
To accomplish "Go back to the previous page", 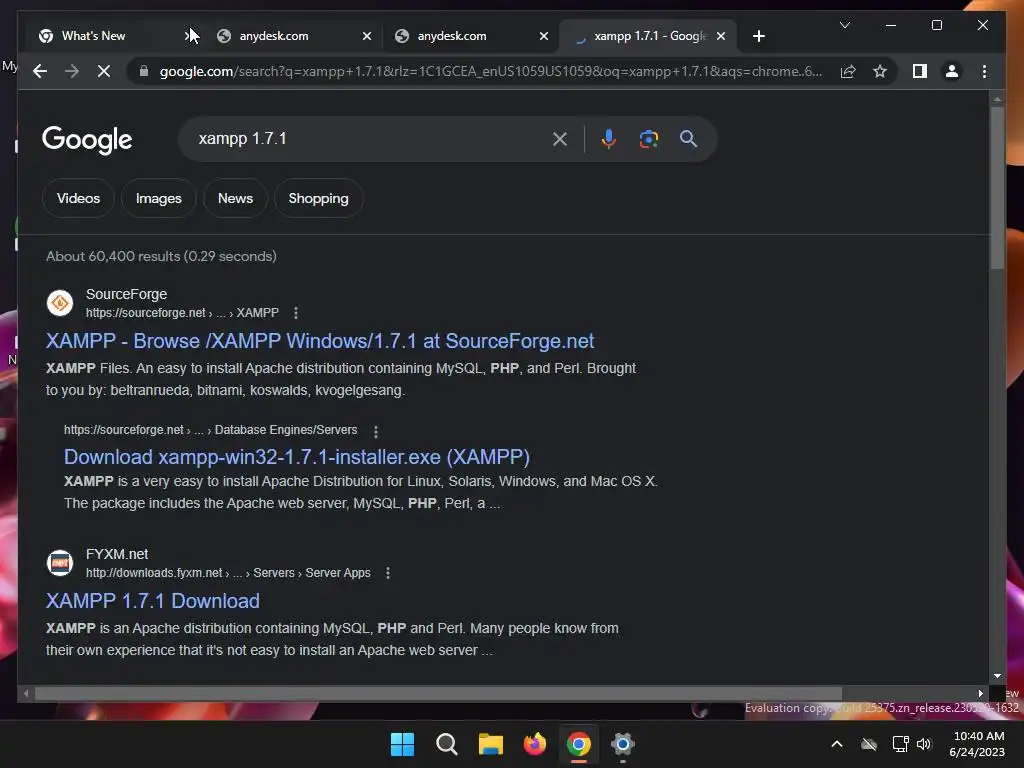I will tap(40, 71).
